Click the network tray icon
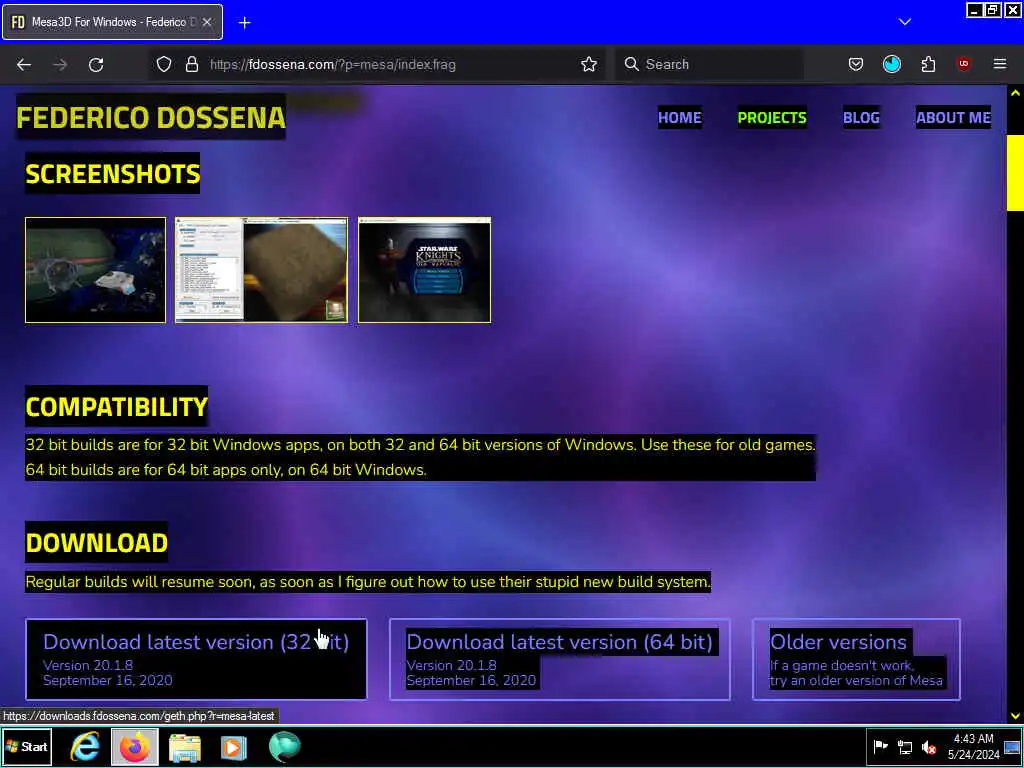The height and width of the screenshot is (768, 1024). tap(905, 747)
